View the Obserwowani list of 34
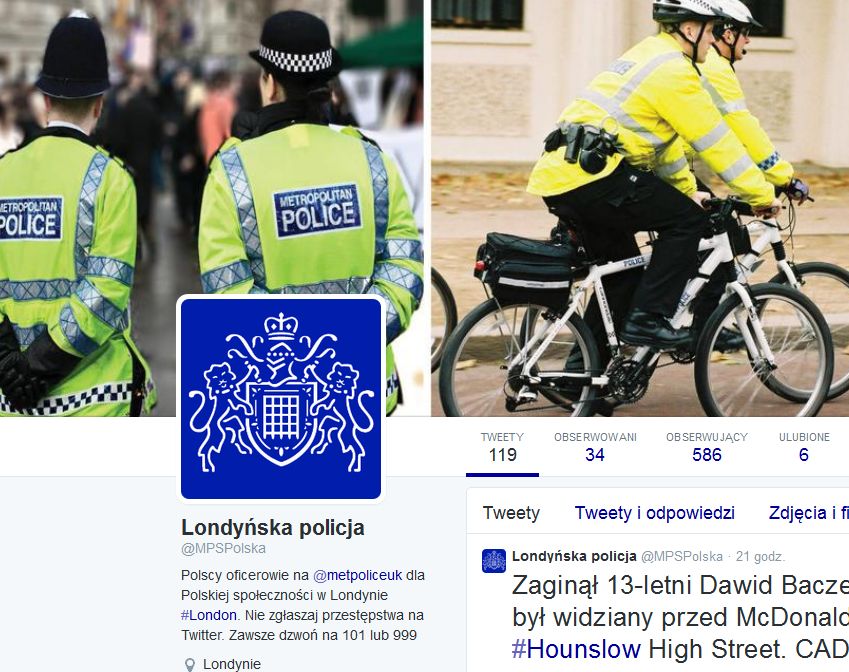 click(595, 447)
